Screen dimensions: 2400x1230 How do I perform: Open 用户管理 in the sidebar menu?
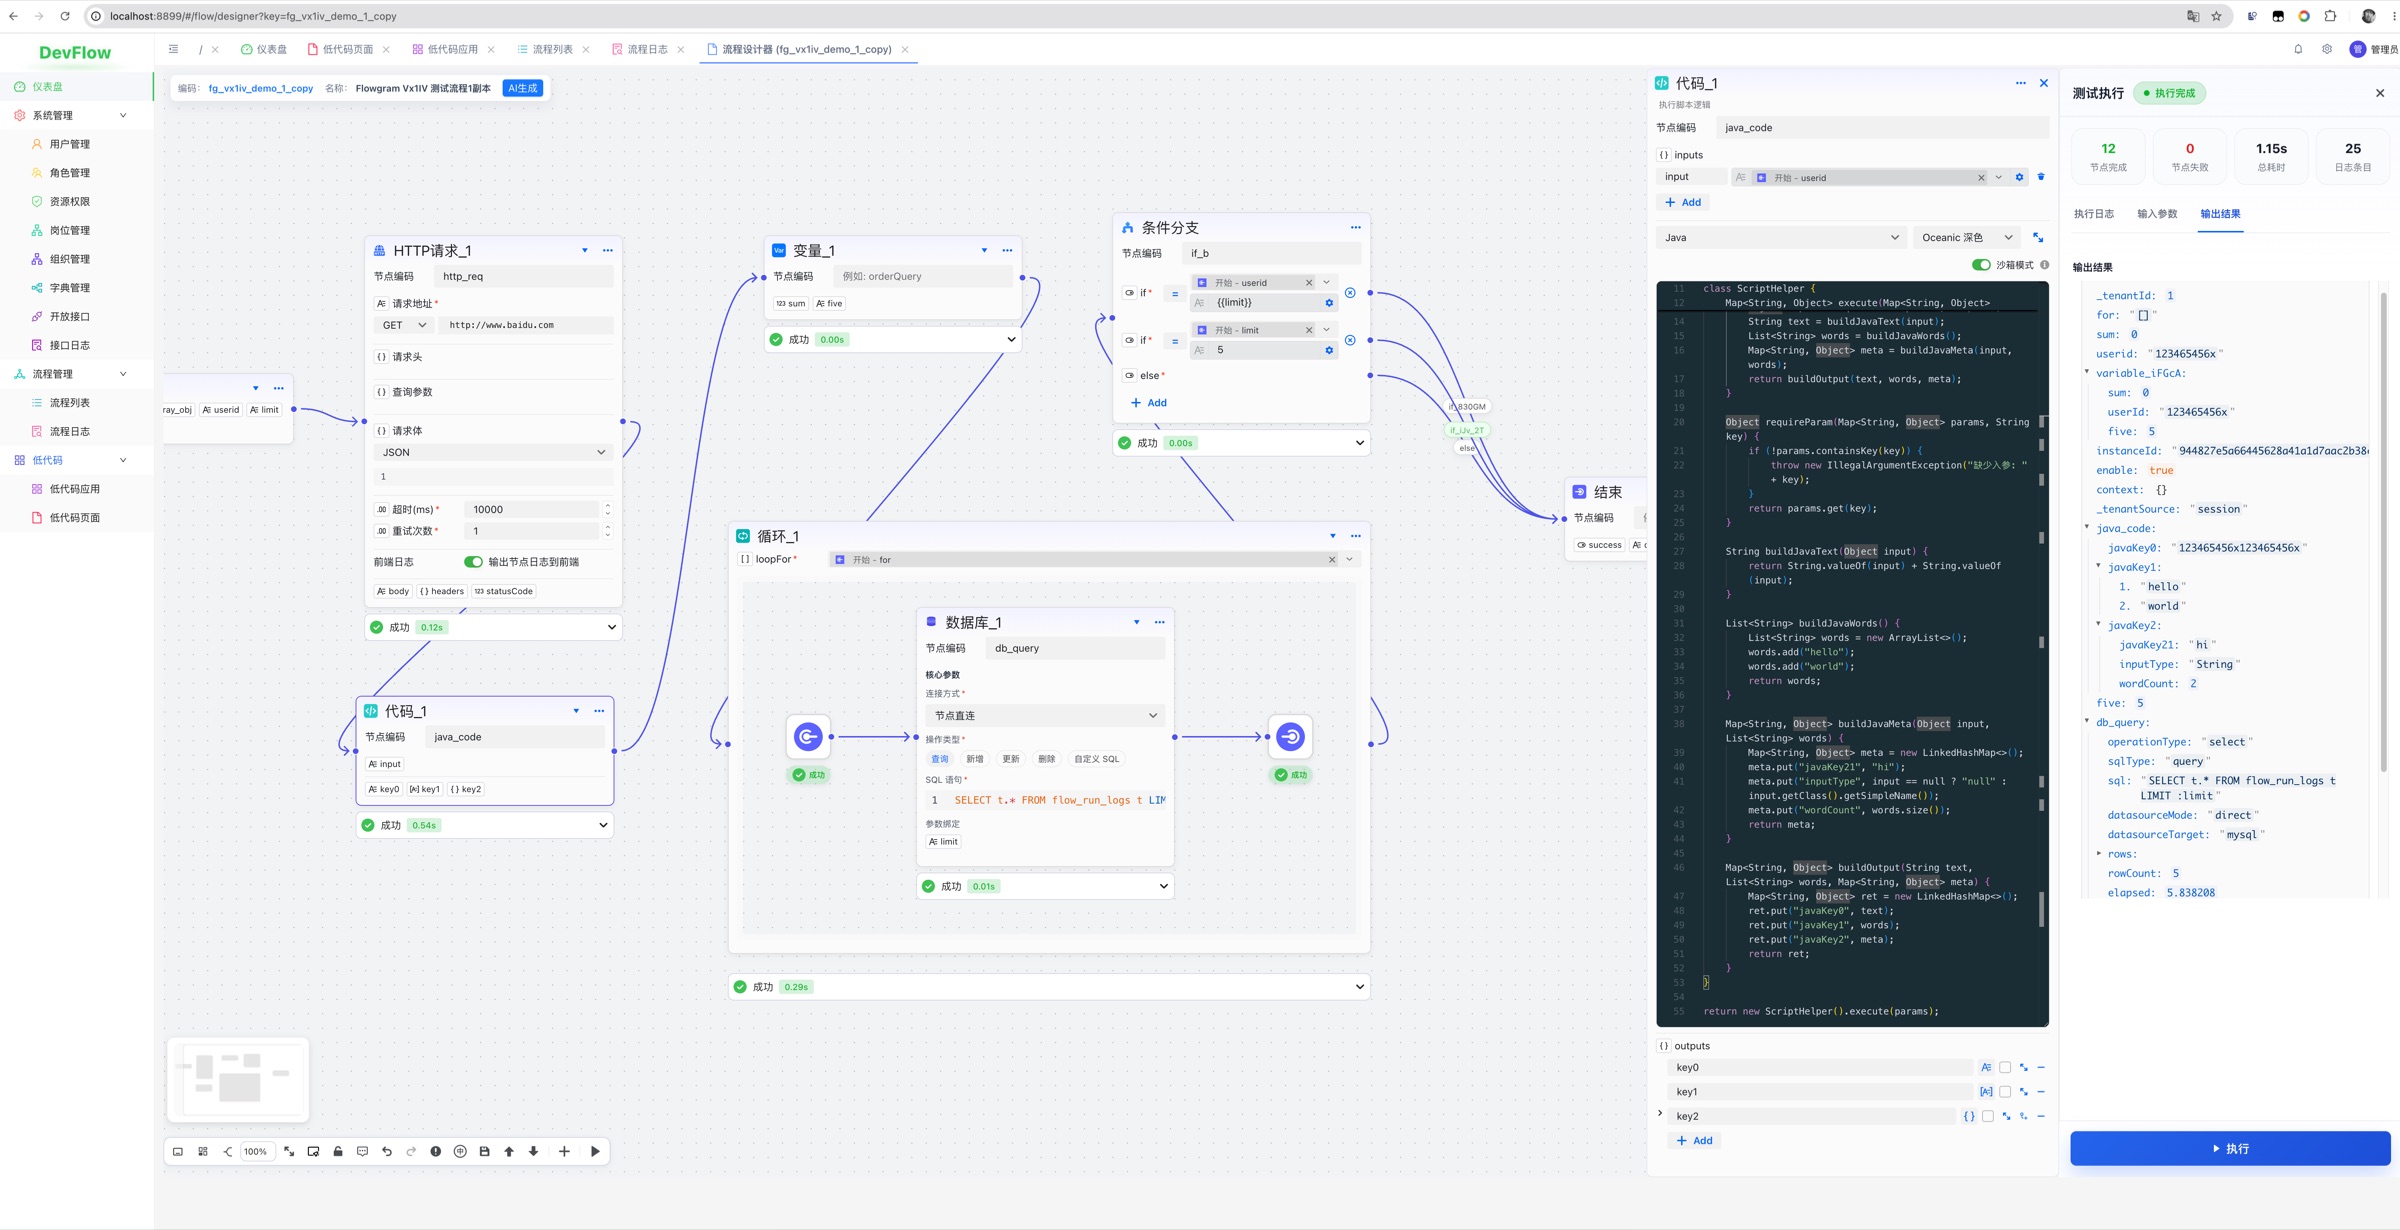tap(69, 144)
